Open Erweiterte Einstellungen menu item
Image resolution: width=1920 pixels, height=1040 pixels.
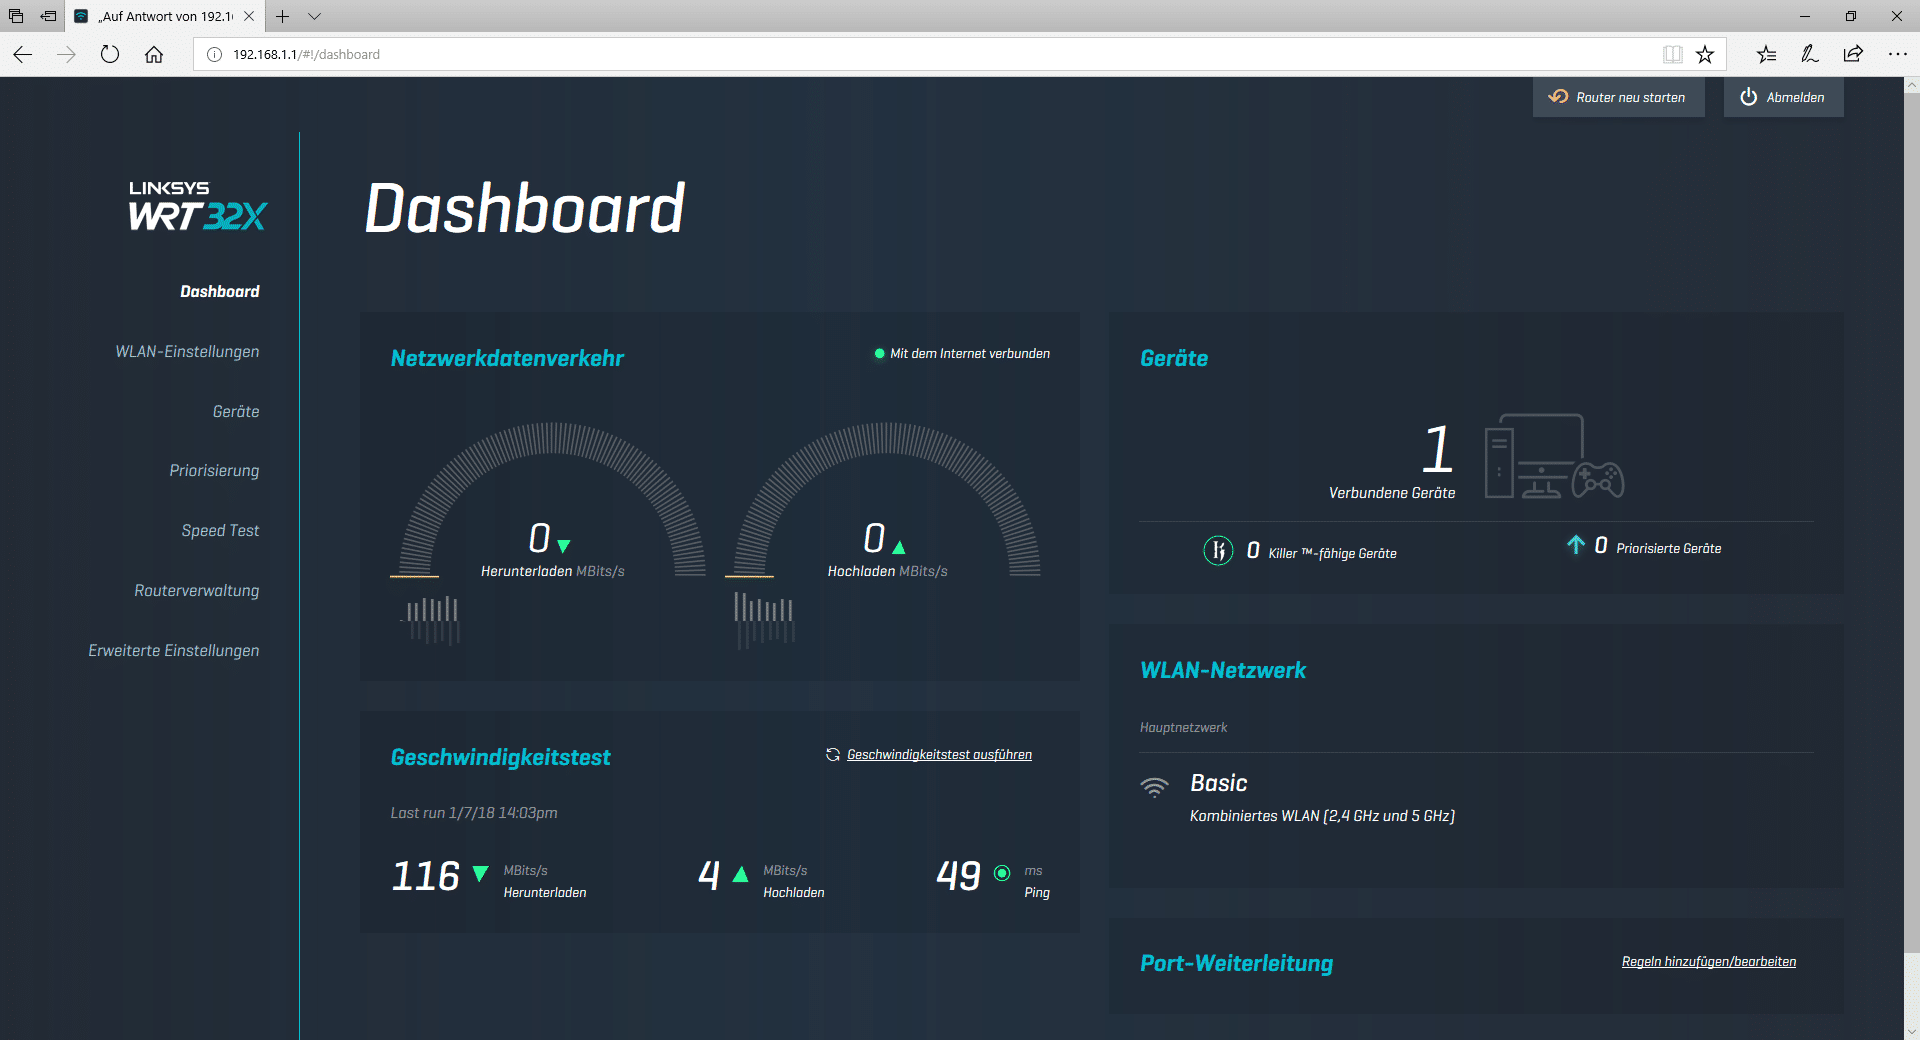tap(174, 651)
